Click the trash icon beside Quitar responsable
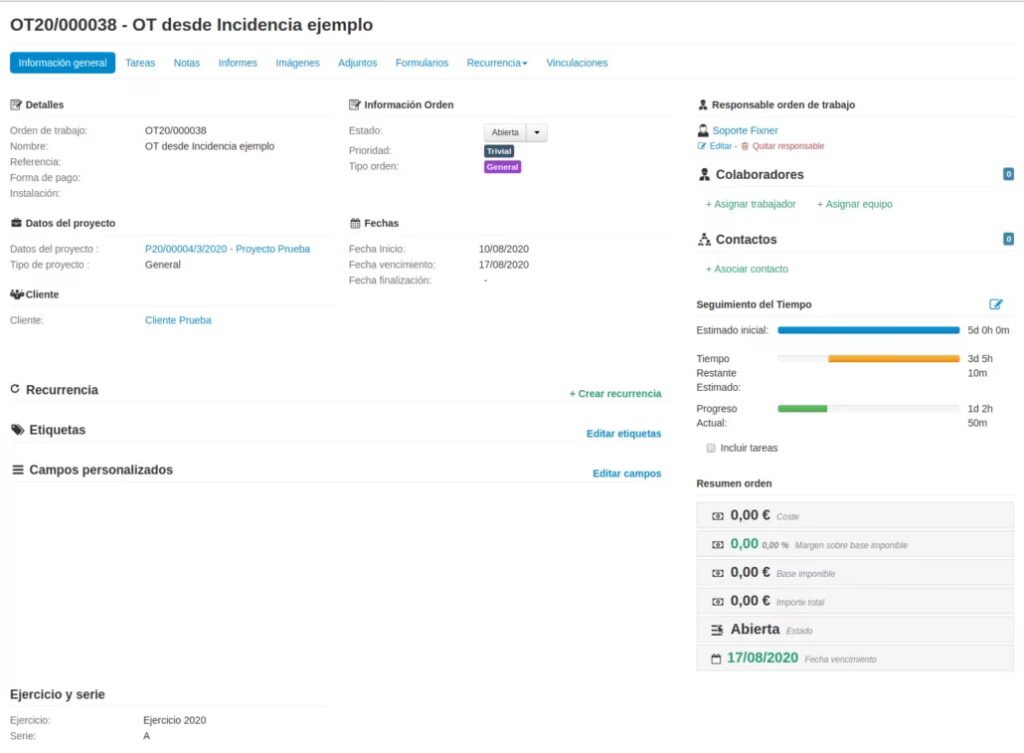The image size is (1024, 753). click(x=744, y=146)
